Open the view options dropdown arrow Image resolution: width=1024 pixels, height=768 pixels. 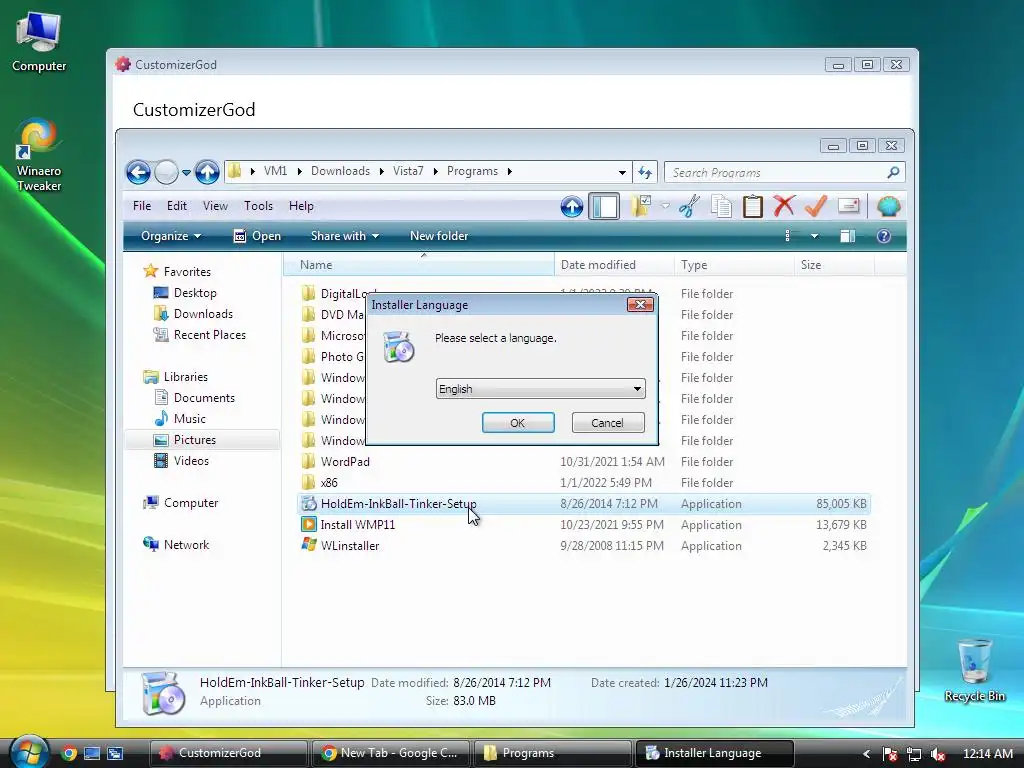click(x=814, y=236)
